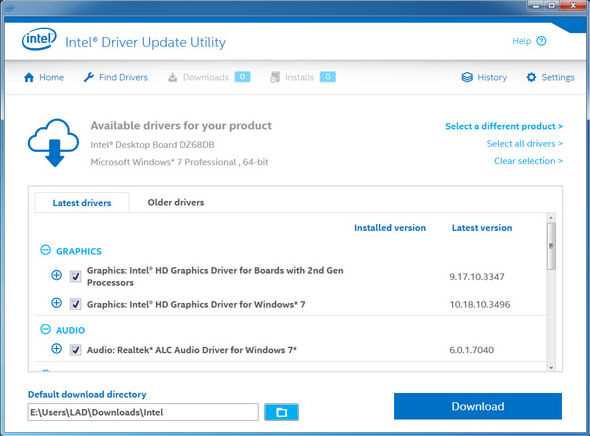Uncheck HD Graphics Driver for Windows 7
This screenshot has width=590, height=436.
click(x=76, y=304)
